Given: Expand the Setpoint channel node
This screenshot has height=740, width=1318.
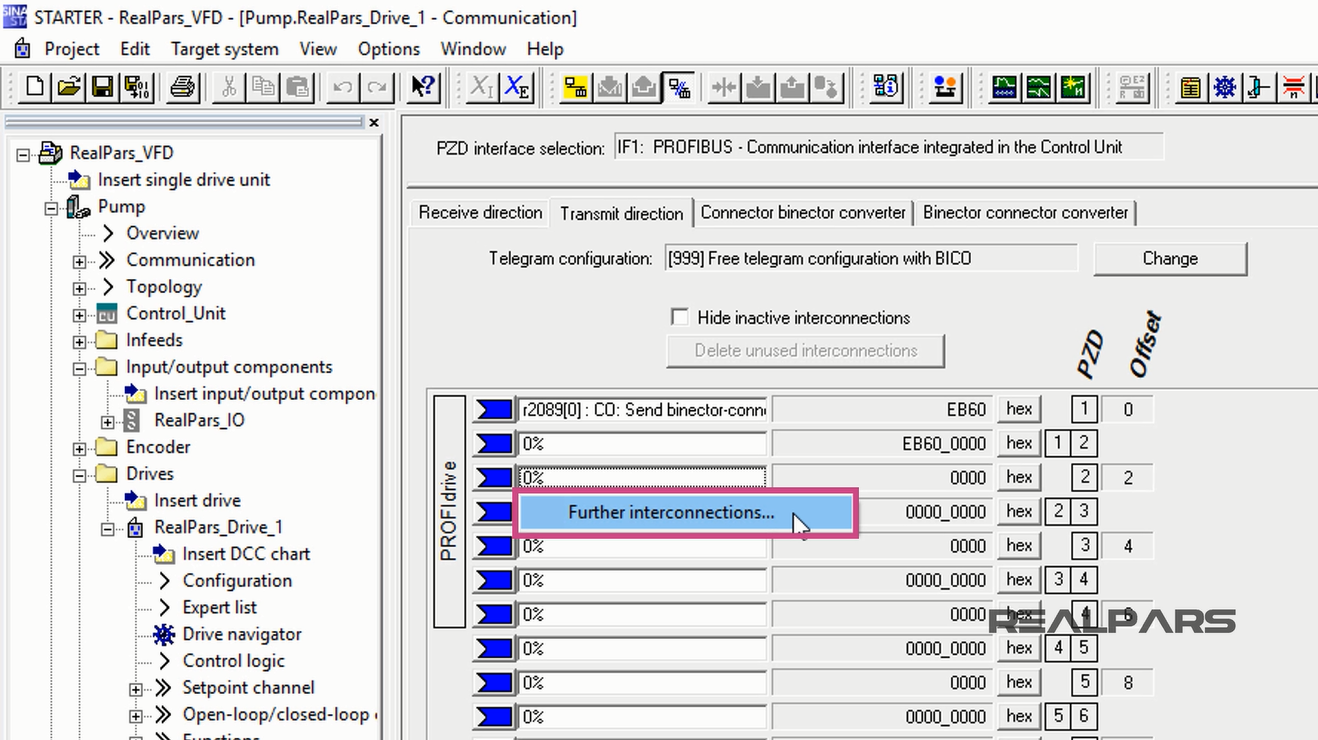Looking at the screenshot, I should point(135,689).
